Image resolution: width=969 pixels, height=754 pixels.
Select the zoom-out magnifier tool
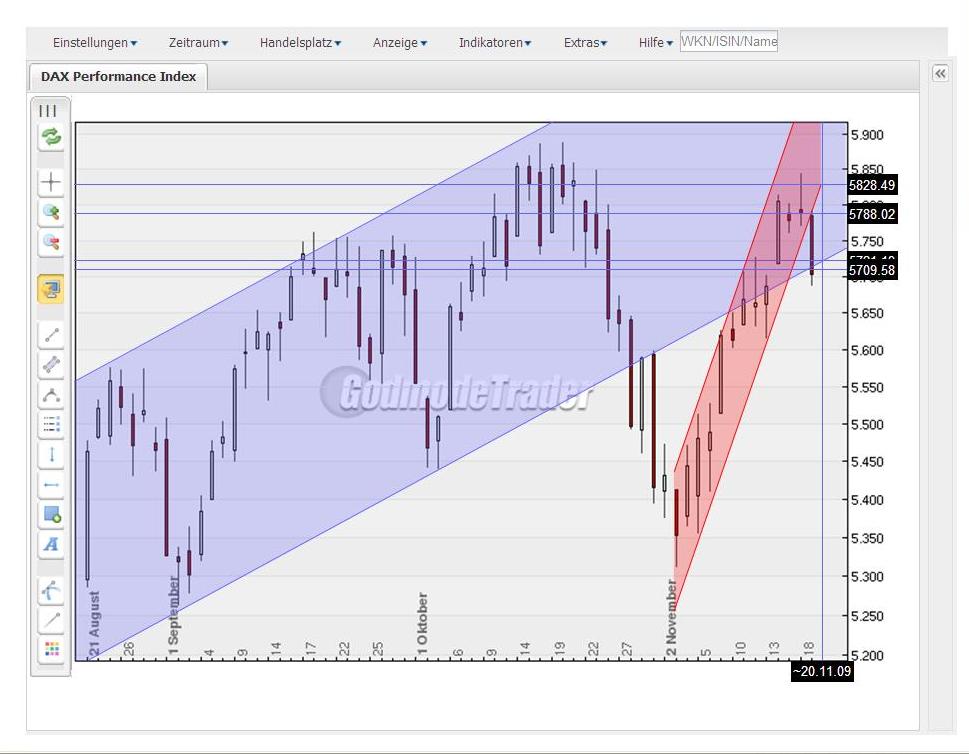(x=49, y=242)
